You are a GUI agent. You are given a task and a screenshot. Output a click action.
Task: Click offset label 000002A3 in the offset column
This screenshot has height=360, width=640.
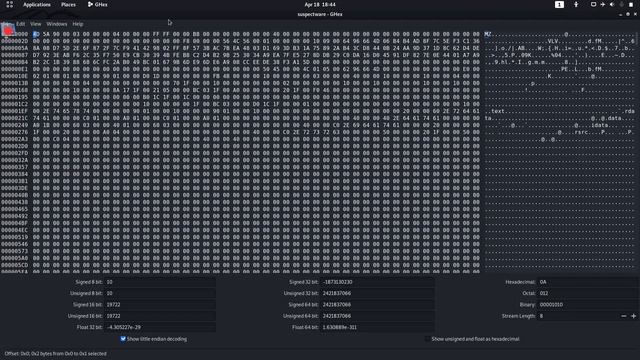point(14,139)
